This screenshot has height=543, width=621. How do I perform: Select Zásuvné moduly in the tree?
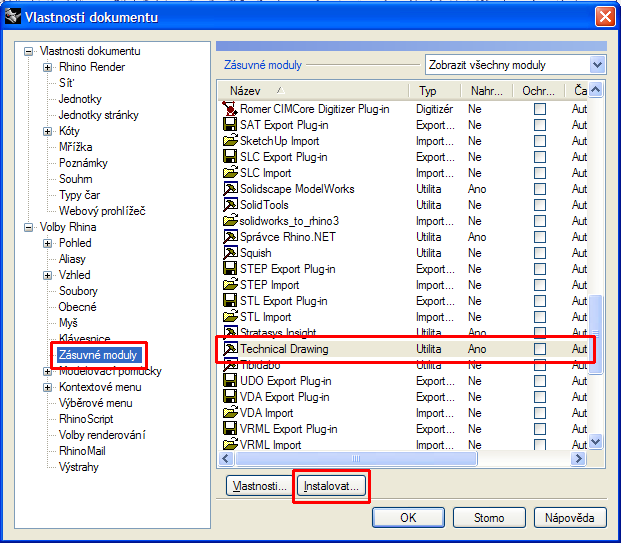coord(98,355)
